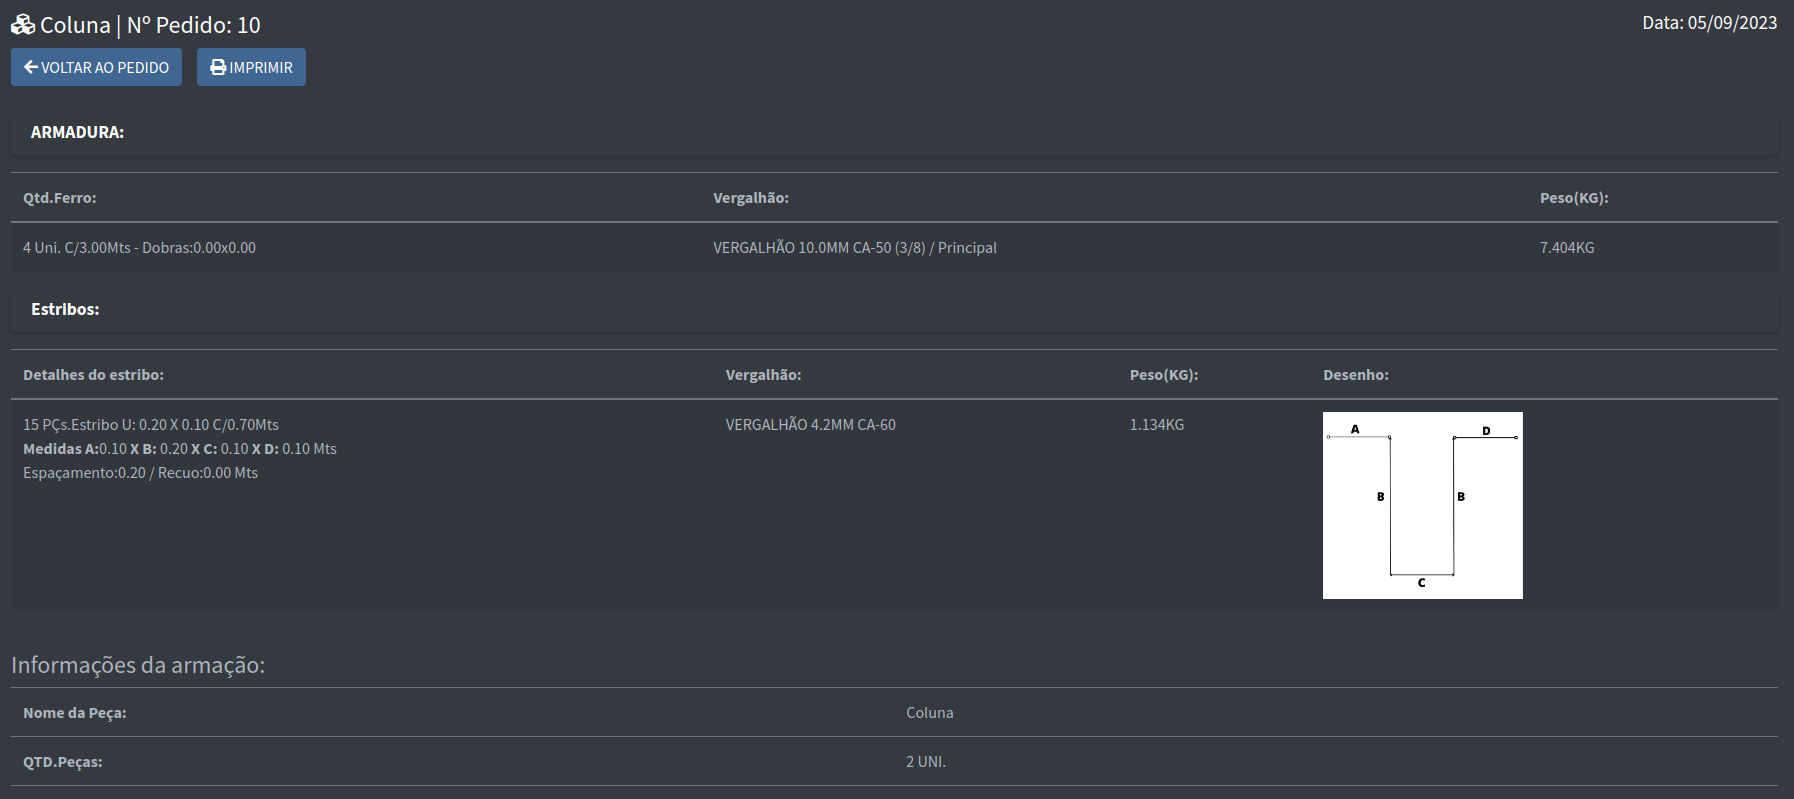Select the '4 Uni. C/3.00Mts' cell

click(x=139, y=248)
